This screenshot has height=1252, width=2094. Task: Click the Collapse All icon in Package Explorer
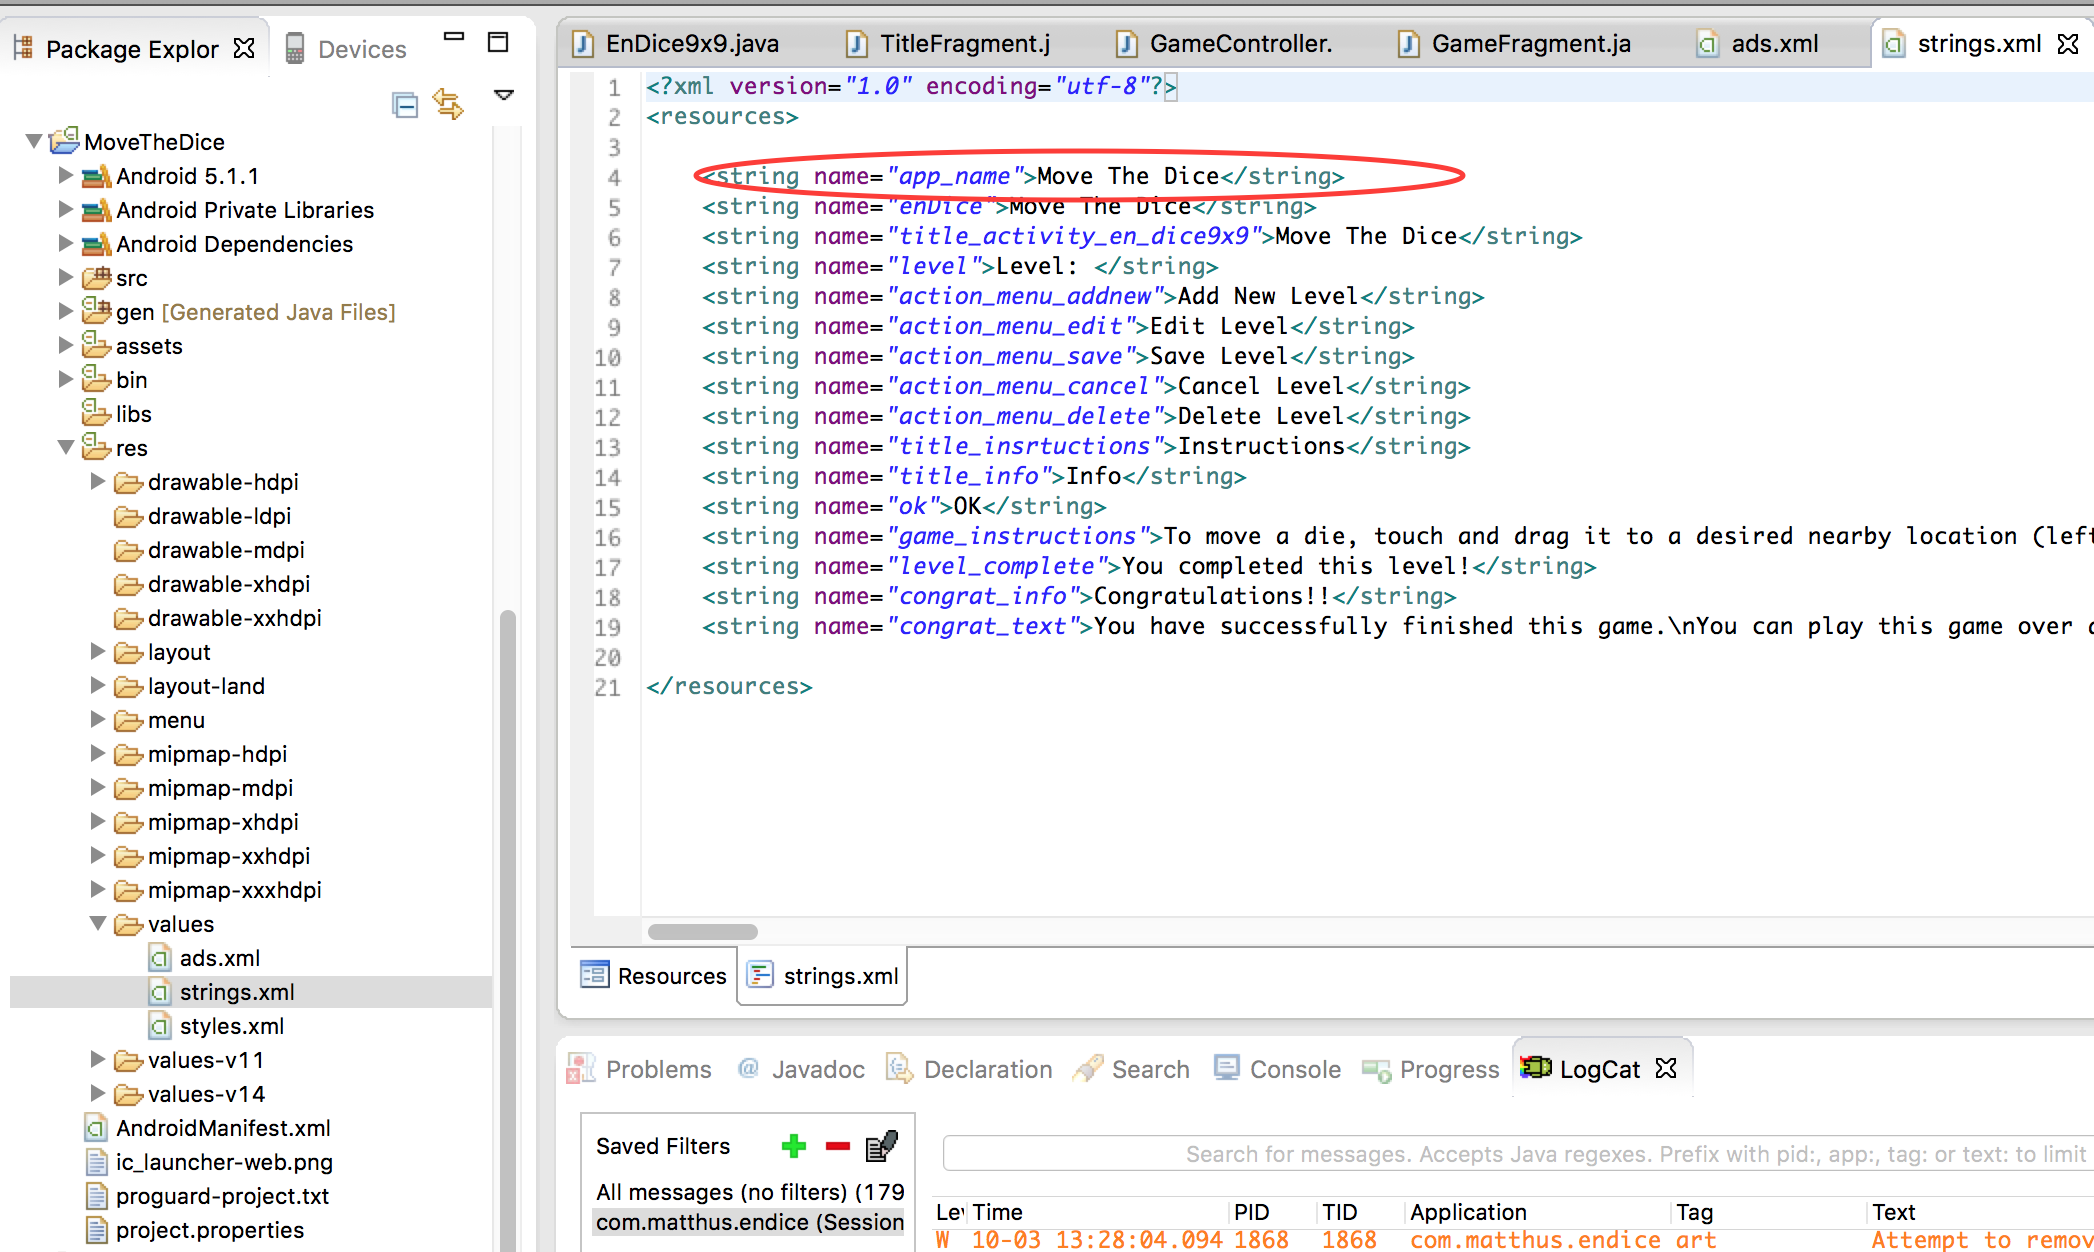point(405,104)
